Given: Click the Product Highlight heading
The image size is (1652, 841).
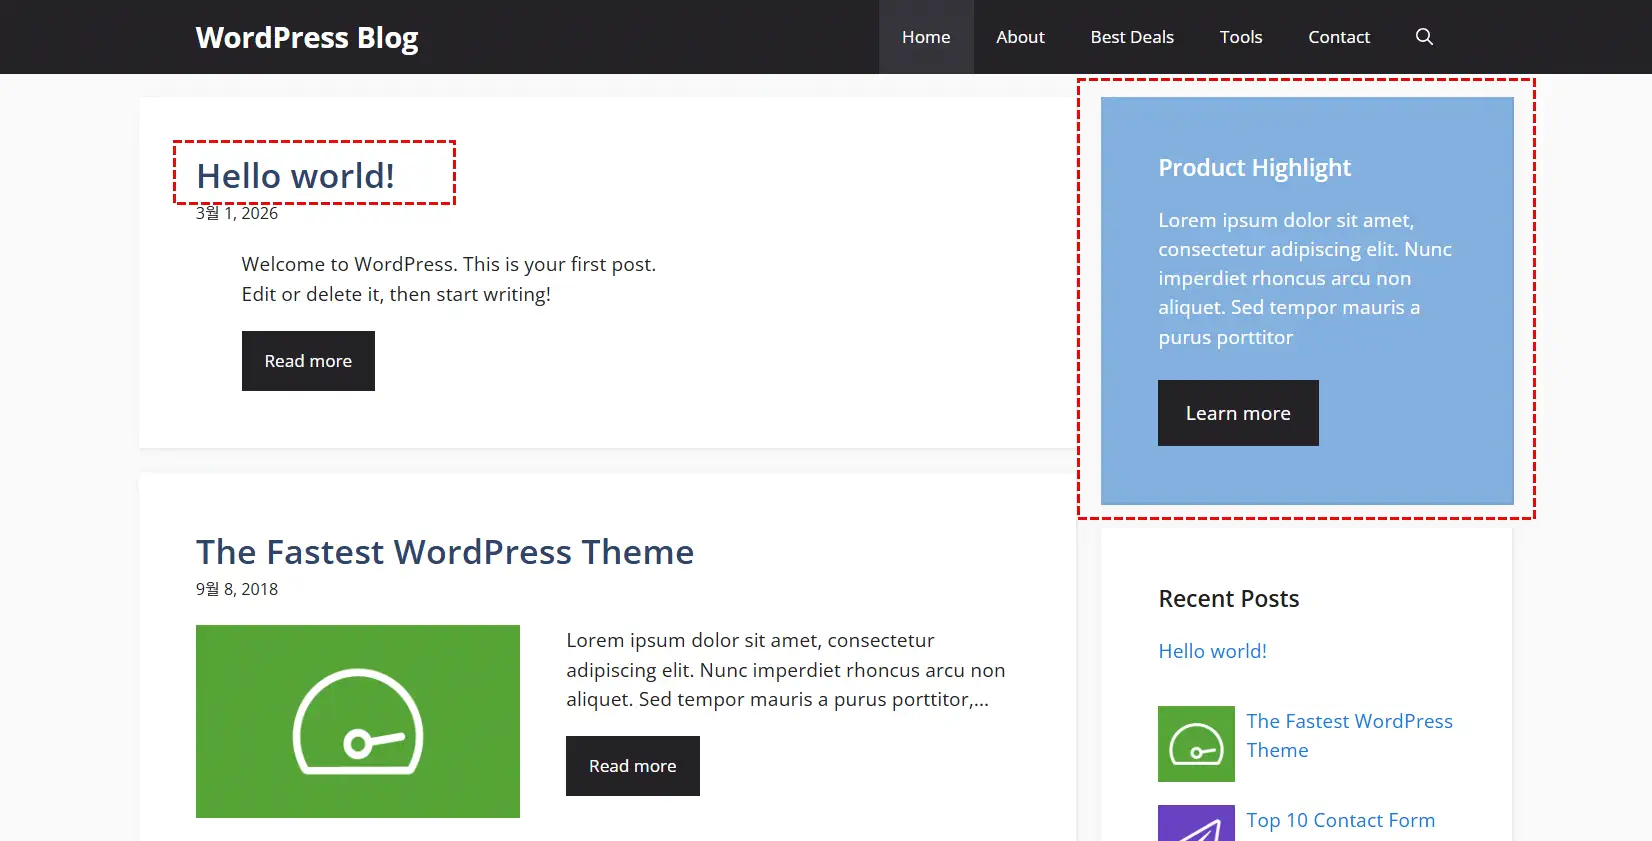Looking at the screenshot, I should coord(1254,168).
